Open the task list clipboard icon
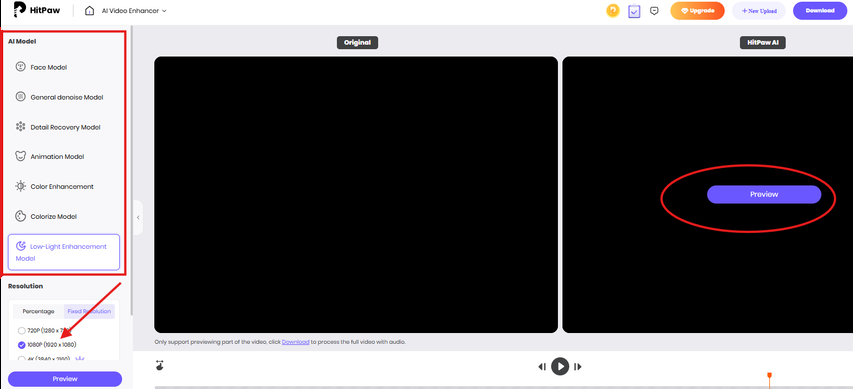Screen dimensions: 853x389 pyautogui.click(x=634, y=10)
